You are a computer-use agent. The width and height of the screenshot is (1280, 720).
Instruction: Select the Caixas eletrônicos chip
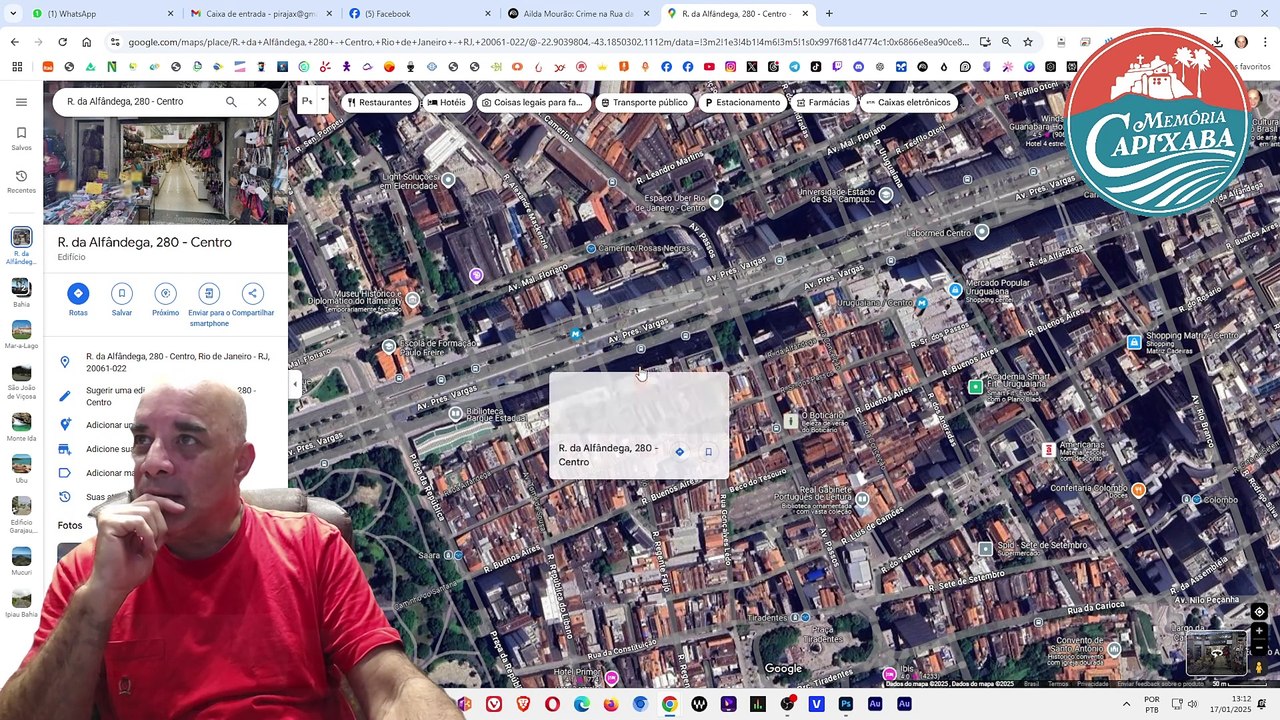tap(908, 102)
